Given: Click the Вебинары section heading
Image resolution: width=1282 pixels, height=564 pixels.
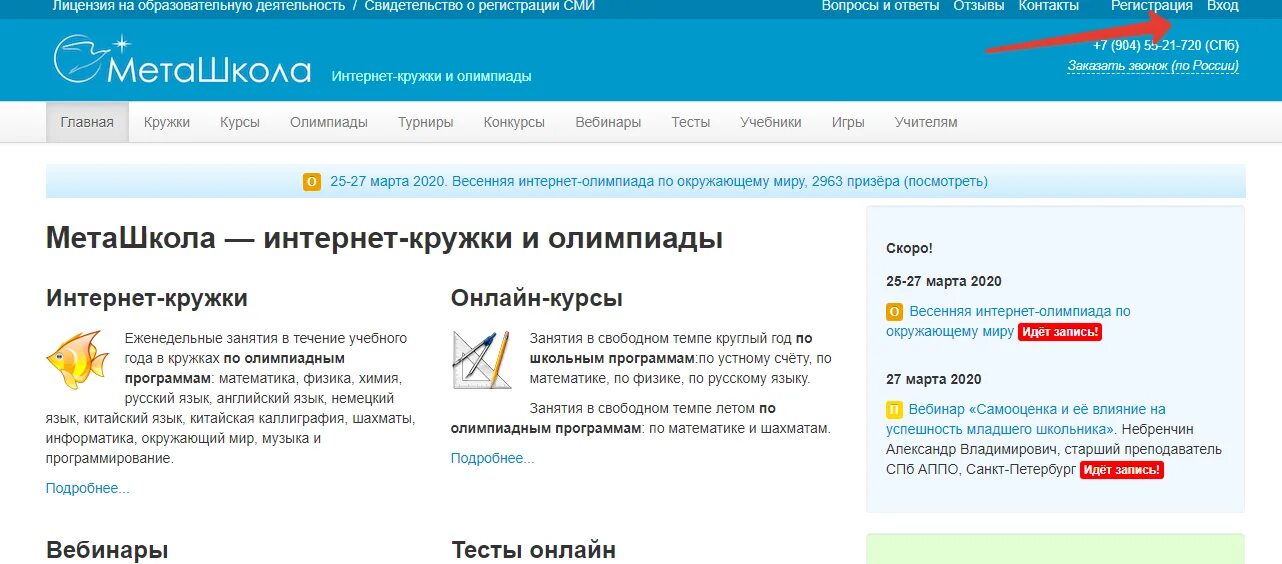Looking at the screenshot, I should [107, 550].
